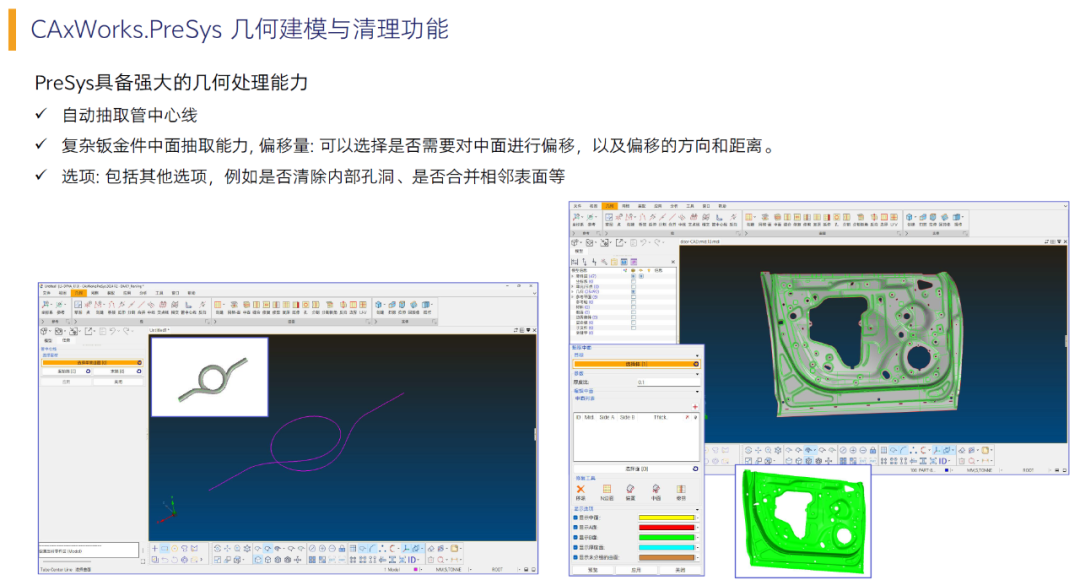The width and height of the screenshot is (1080, 580).
Task: Click the orange selection button in left window panel
Action: 92,362
